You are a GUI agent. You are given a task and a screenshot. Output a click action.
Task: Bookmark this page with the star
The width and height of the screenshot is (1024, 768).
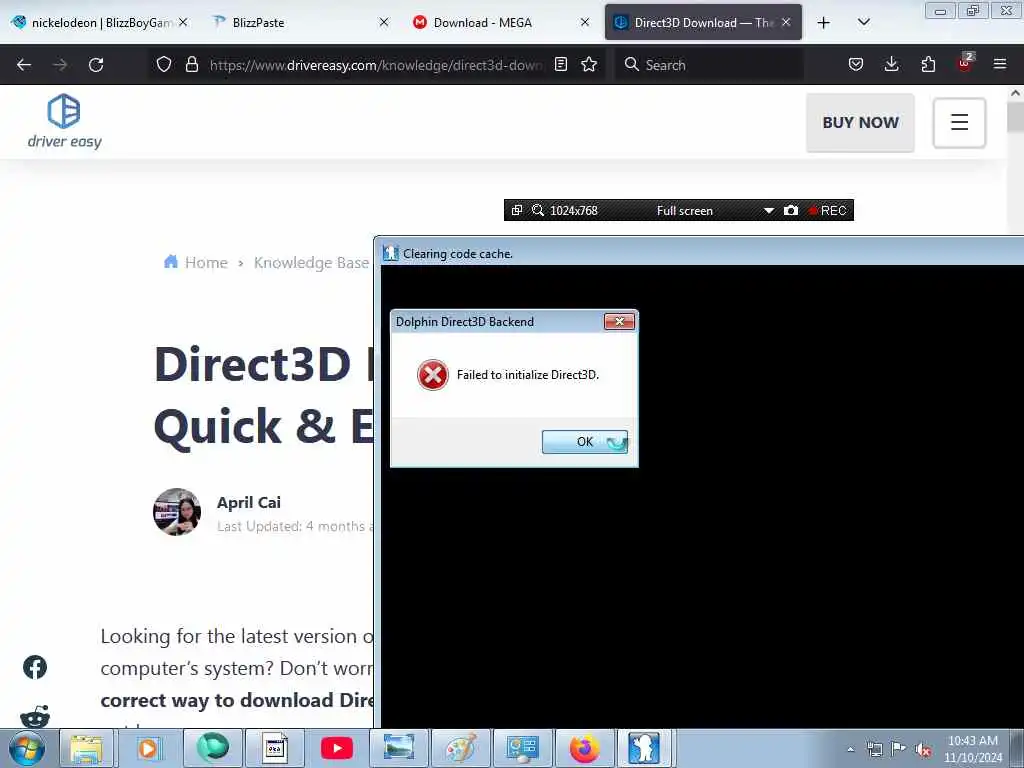[589, 64]
